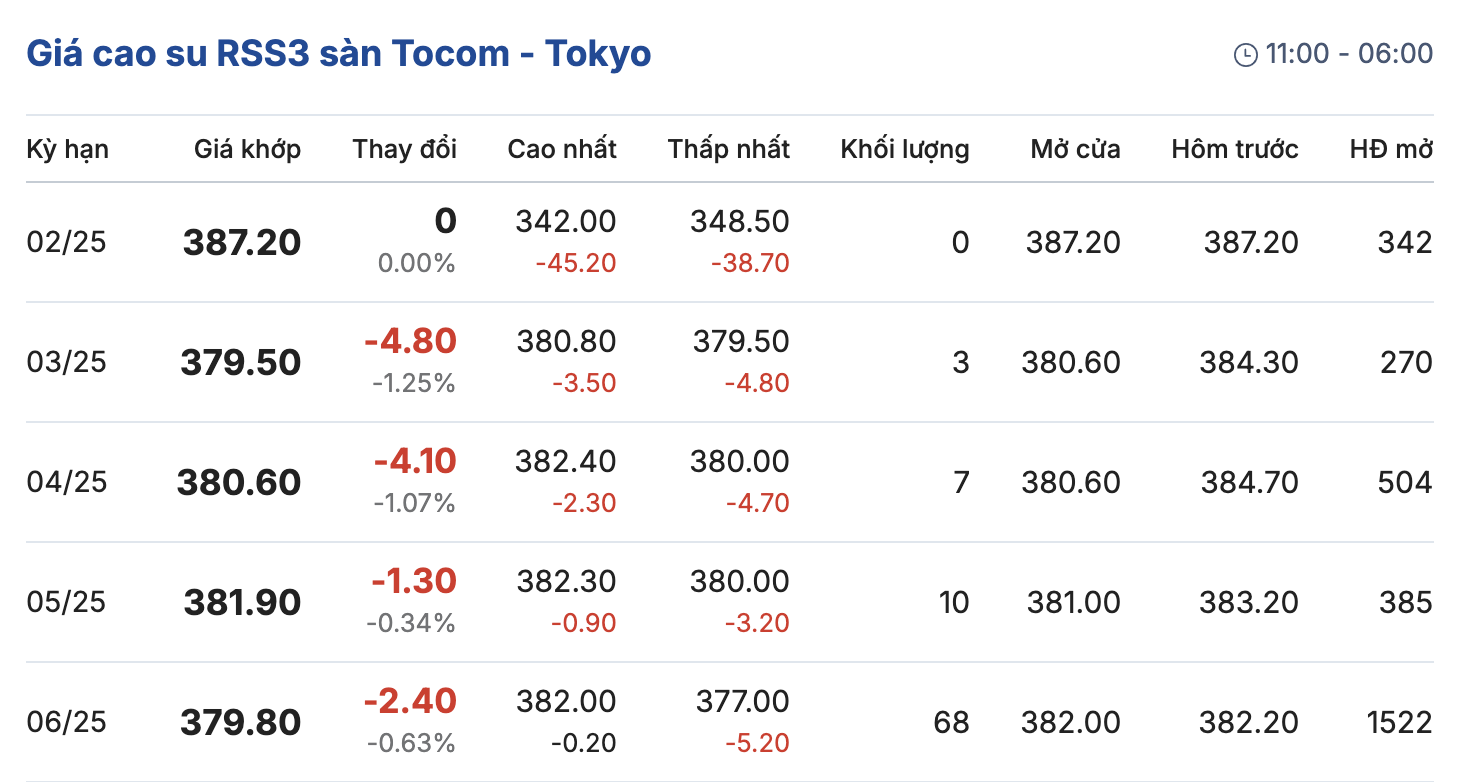Select the 02/25 contract row label
Screen dimensions: 1458x782
coord(66,242)
